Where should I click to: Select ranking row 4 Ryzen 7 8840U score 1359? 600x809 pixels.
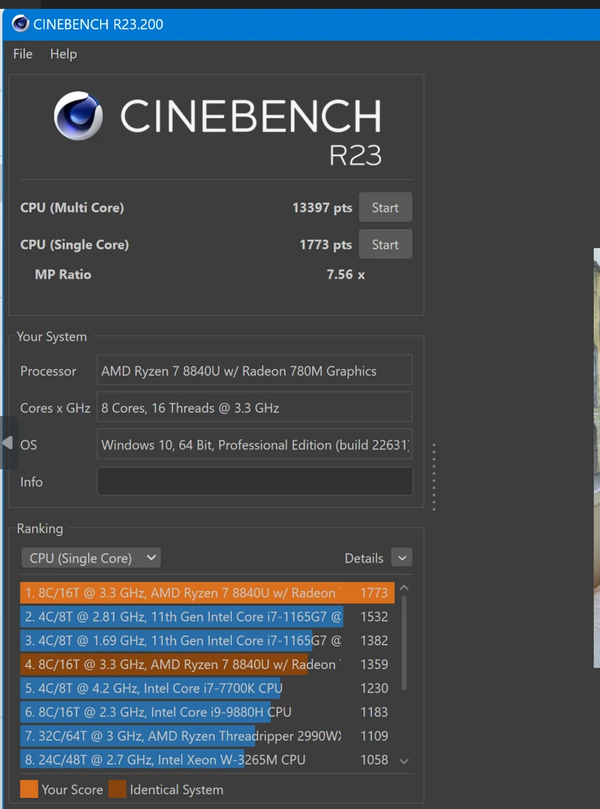[x=207, y=664]
